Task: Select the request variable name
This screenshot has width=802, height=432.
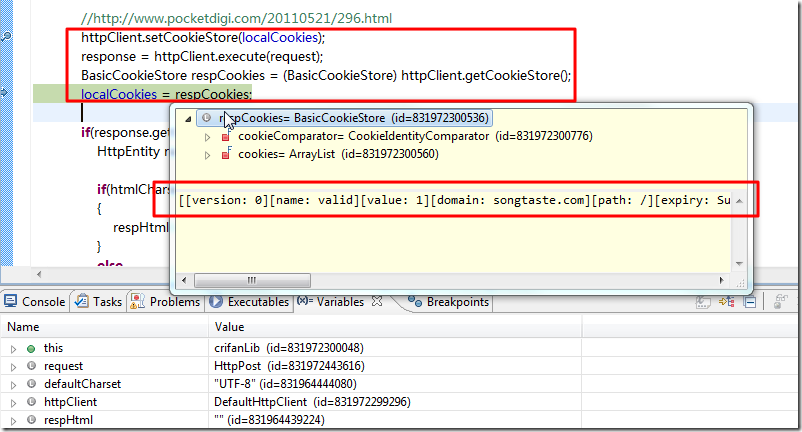Action: tap(63, 366)
